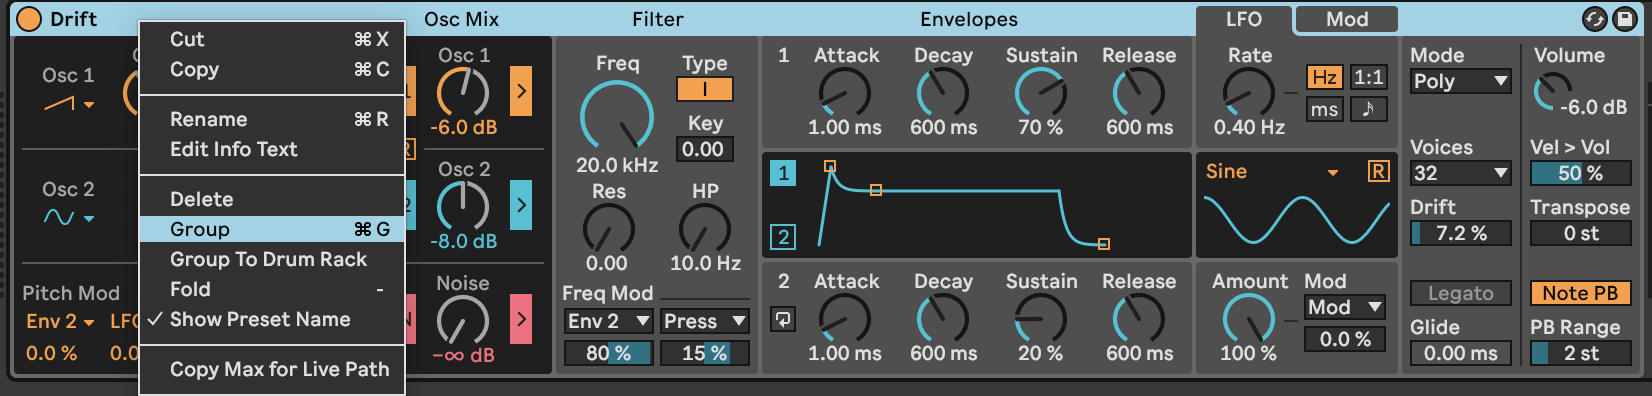Click Envelope 1 Attack knob
This screenshot has height=396, width=1652.
coord(845,94)
